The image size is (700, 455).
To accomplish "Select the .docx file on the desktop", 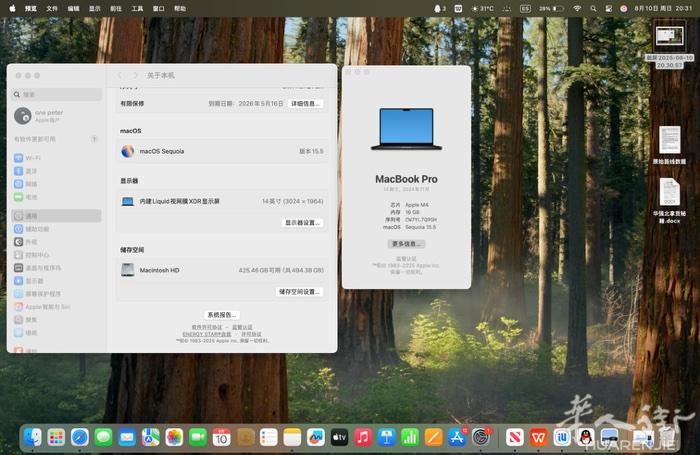I will (670, 201).
